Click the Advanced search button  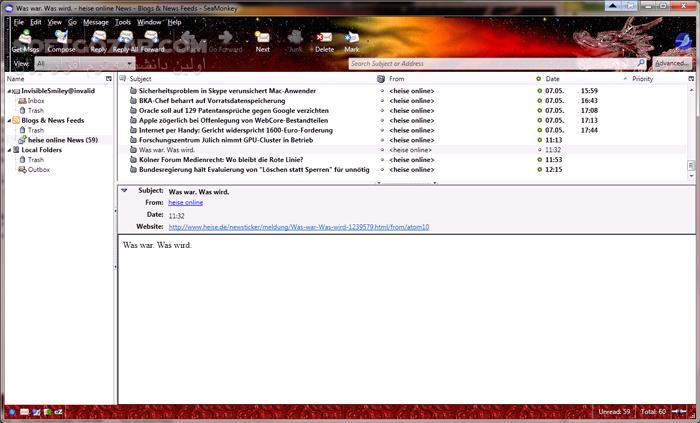tap(671, 63)
